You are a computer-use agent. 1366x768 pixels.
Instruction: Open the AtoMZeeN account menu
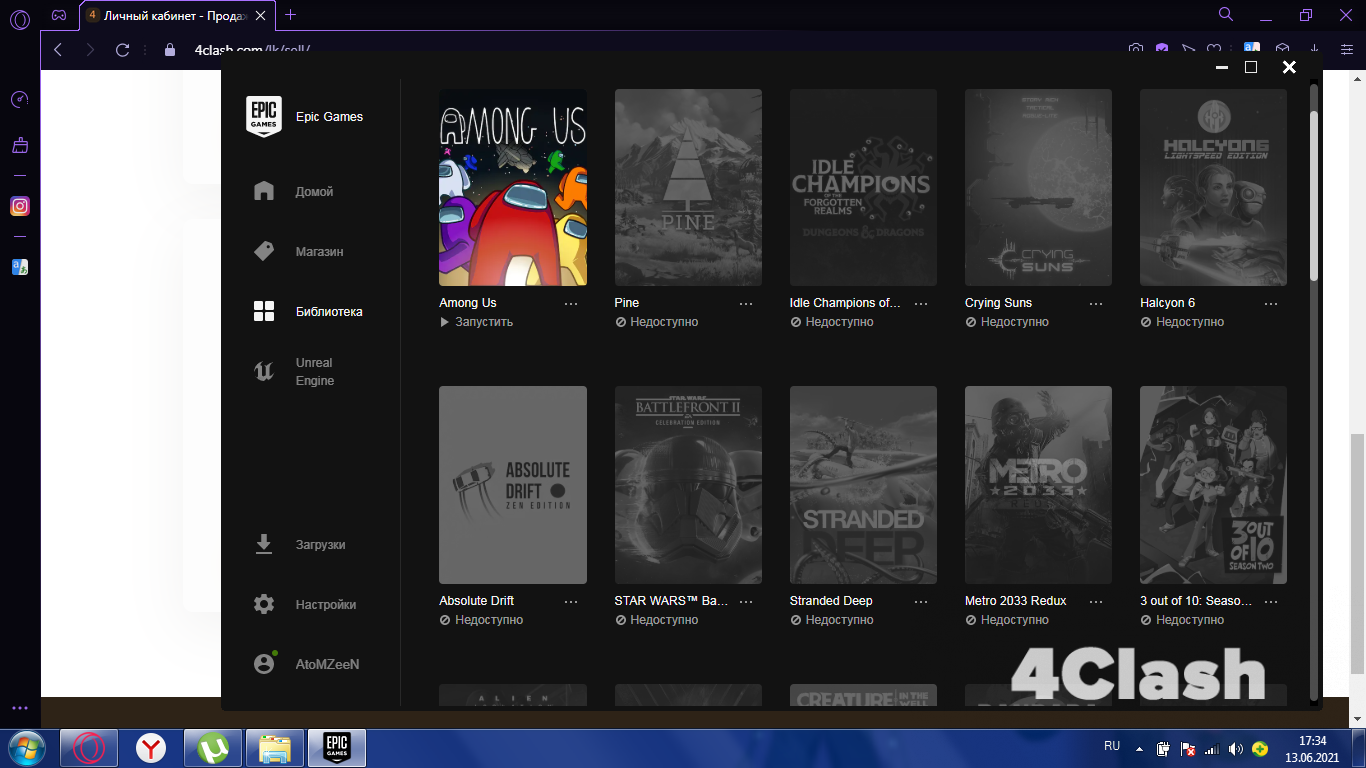pos(327,665)
